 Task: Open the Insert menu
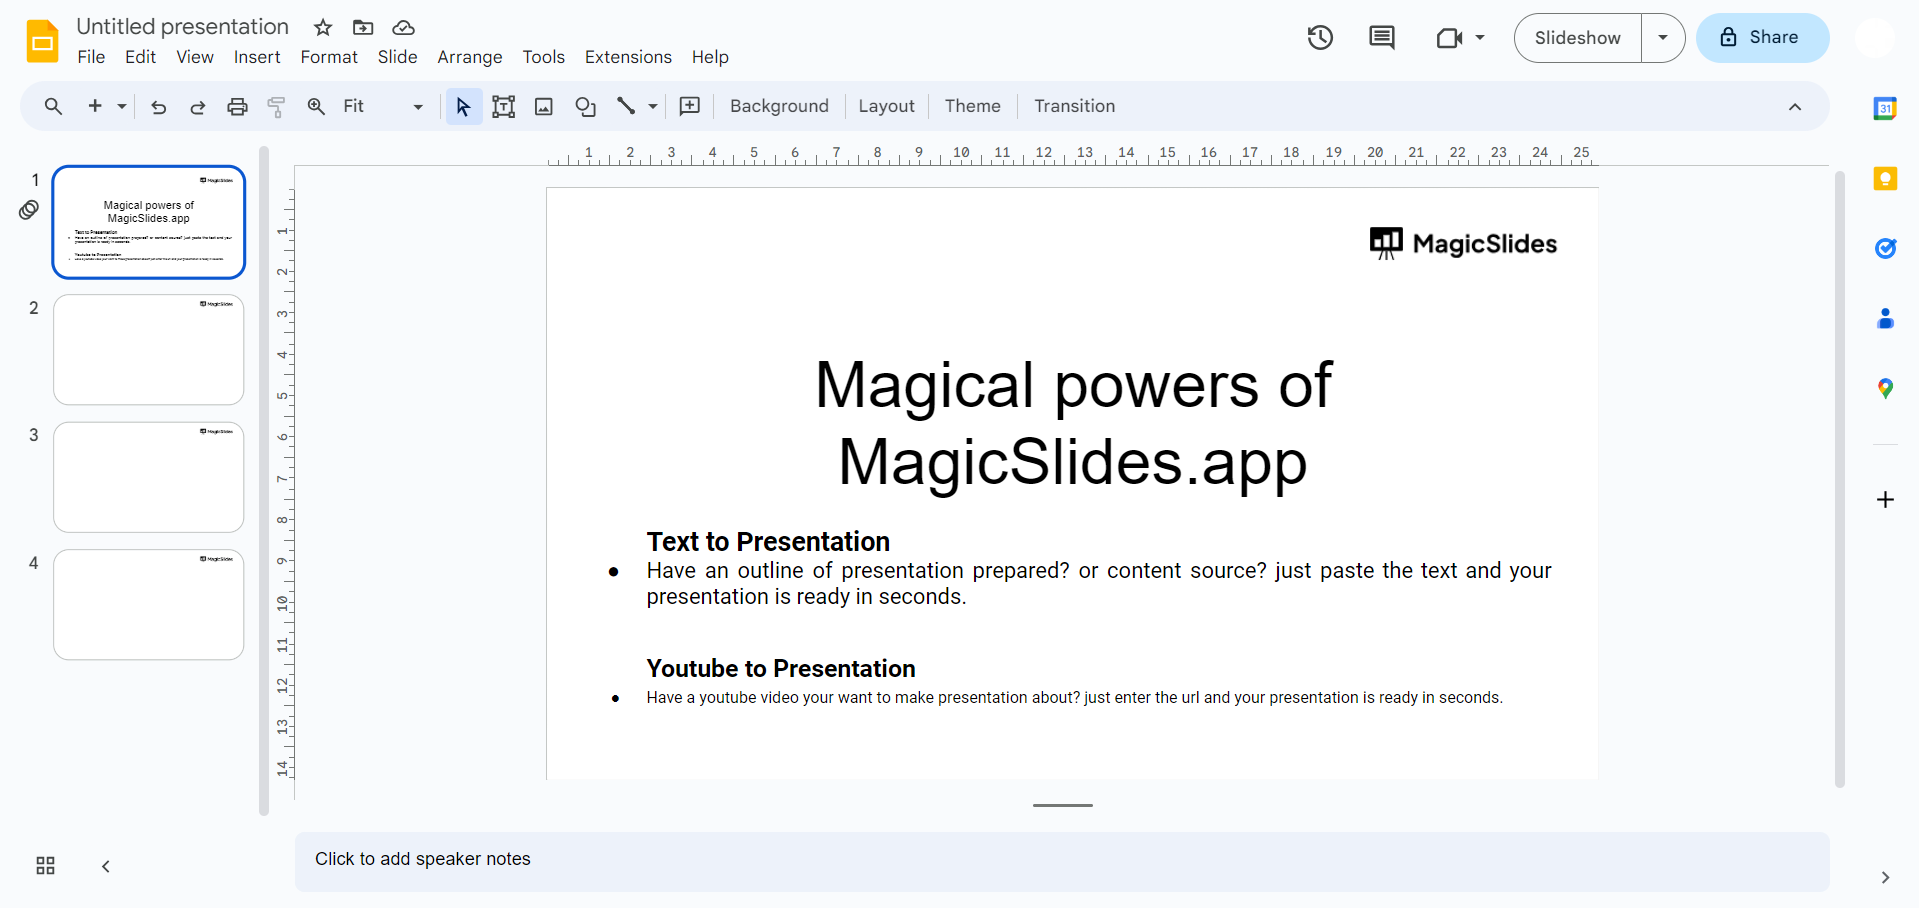[257, 57]
